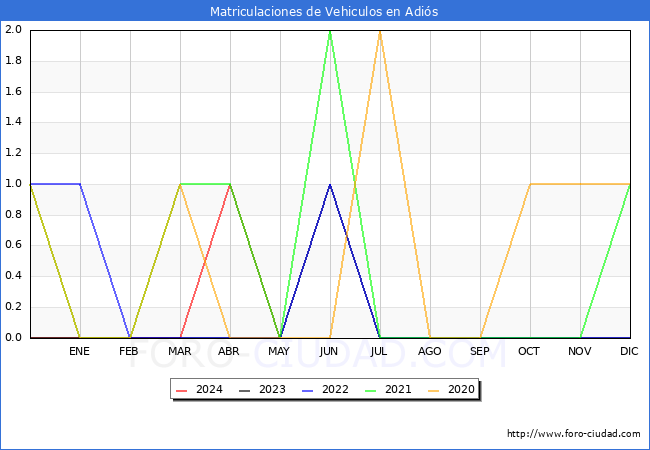Click the green 2021 peak at JUN
The height and width of the screenshot is (450, 650).
330,31
